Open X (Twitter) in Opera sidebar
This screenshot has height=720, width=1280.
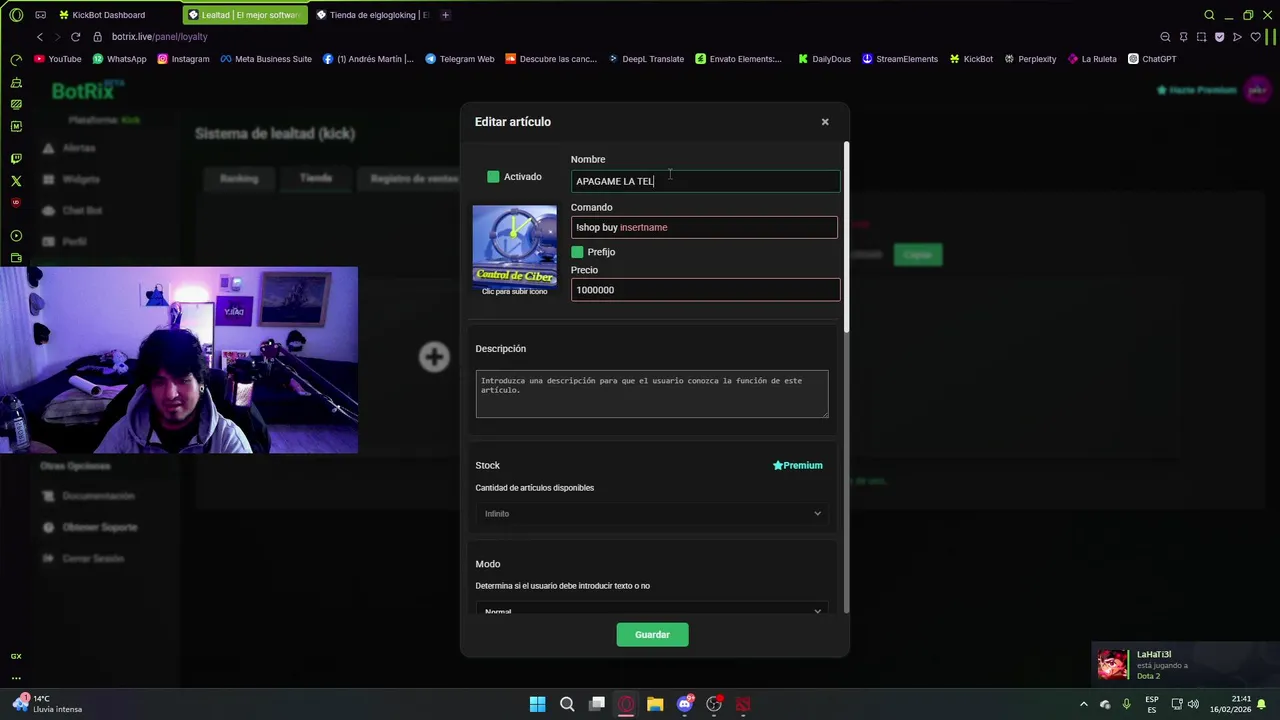pos(16,181)
